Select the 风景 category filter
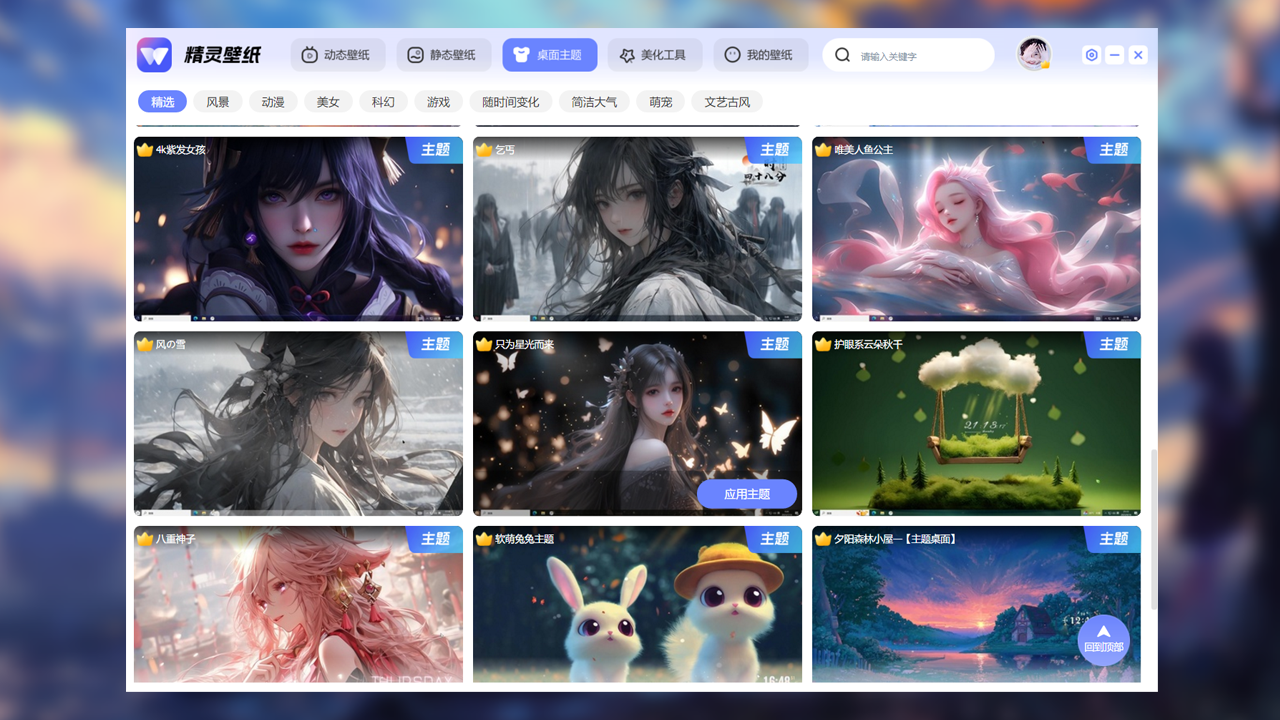Image resolution: width=1280 pixels, height=720 pixels. (x=218, y=102)
